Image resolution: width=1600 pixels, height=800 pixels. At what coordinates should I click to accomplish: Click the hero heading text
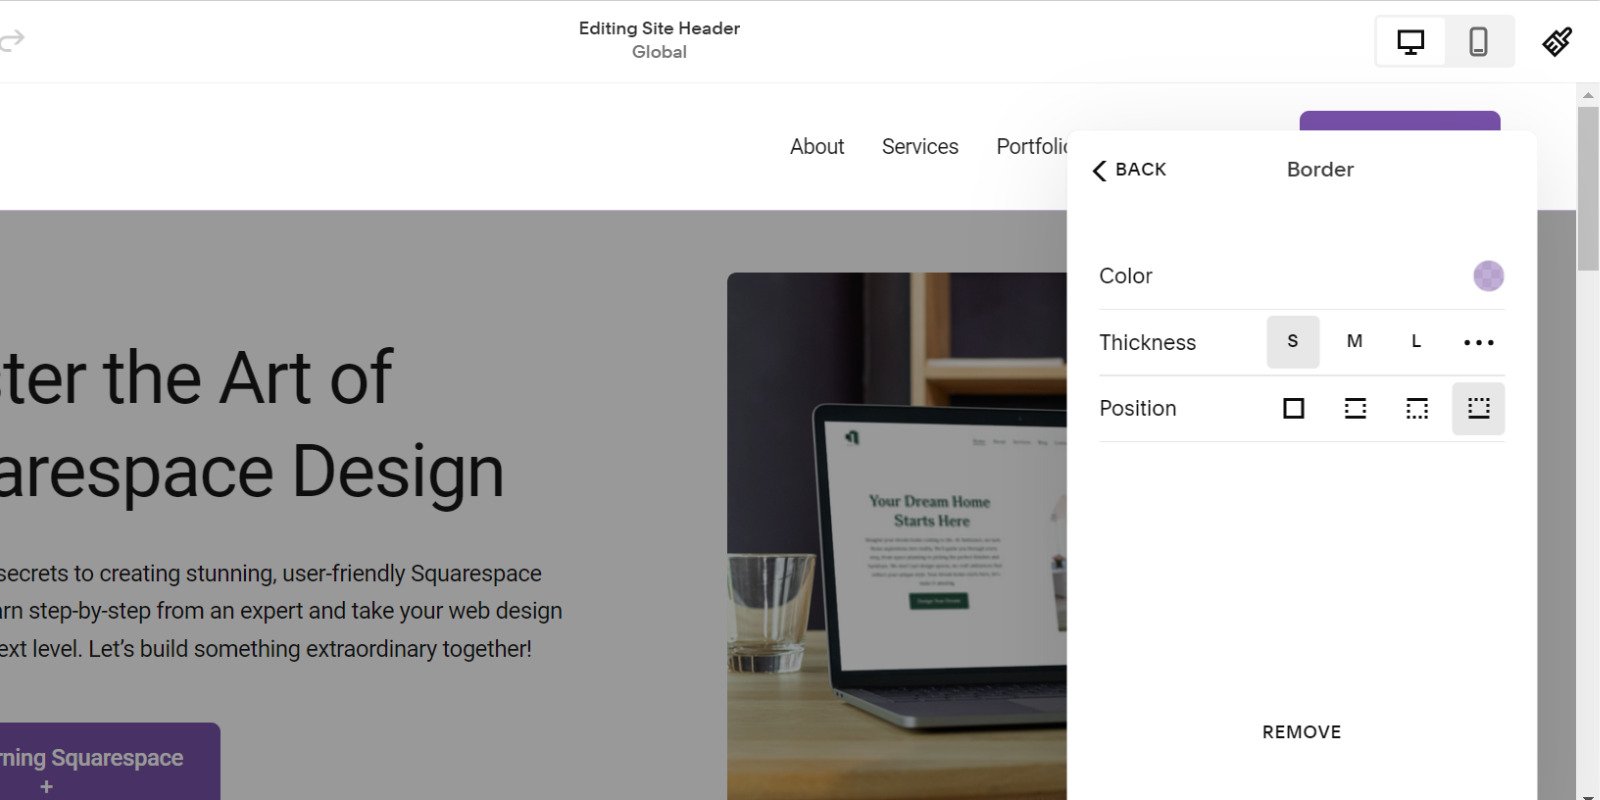pyautogui.click(x=250, y=424)
